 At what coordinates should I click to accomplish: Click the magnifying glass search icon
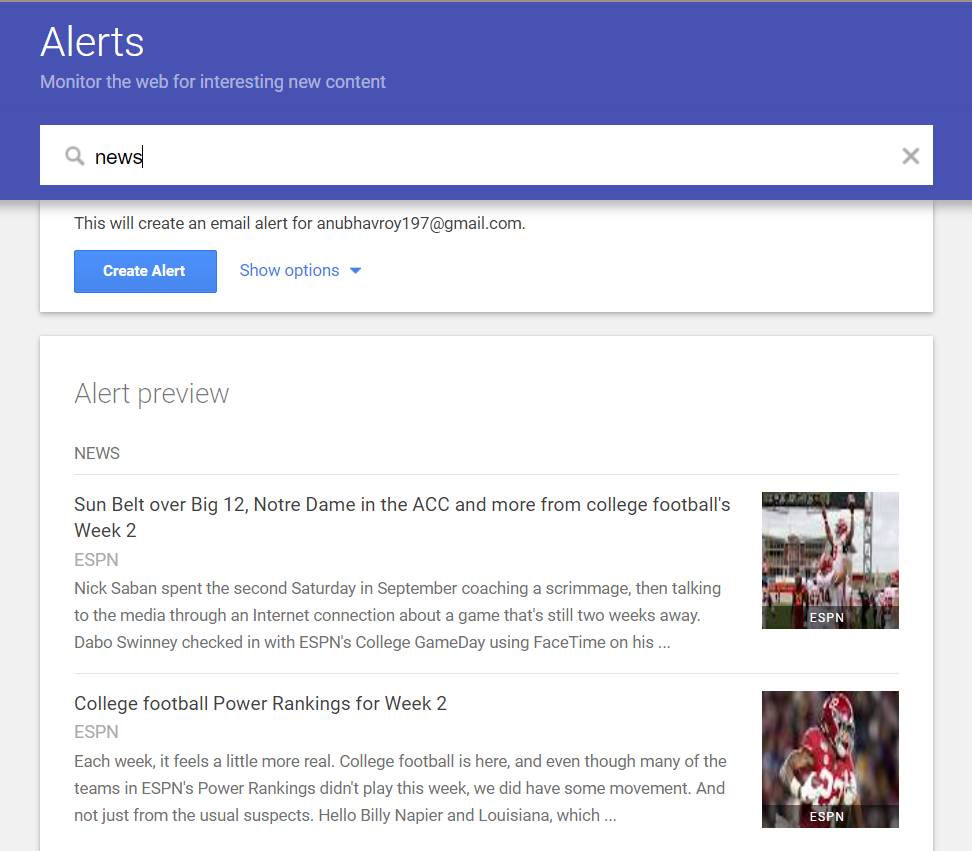tap(74, 156)
